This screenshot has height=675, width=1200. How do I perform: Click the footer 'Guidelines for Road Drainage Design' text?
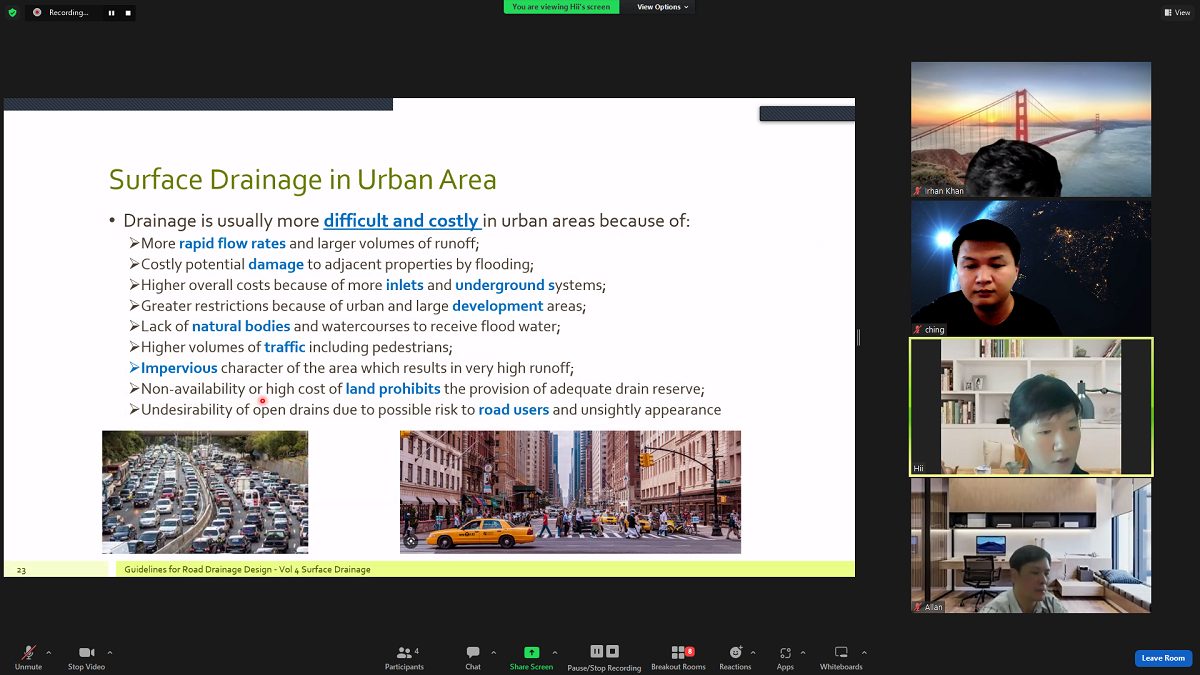[x=247, y=570]
